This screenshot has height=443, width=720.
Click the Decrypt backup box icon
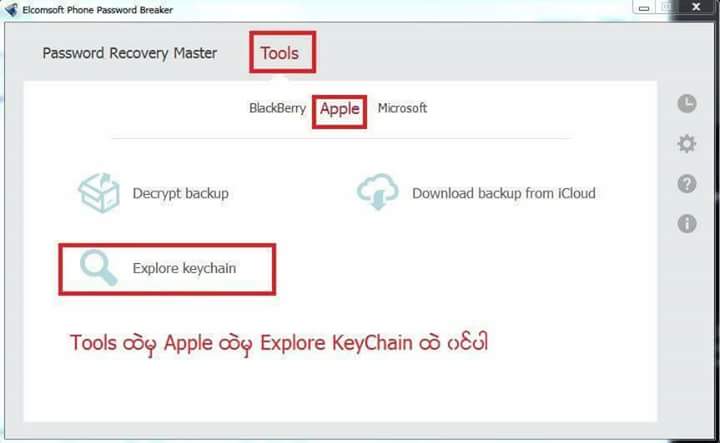tap(99, 193)
